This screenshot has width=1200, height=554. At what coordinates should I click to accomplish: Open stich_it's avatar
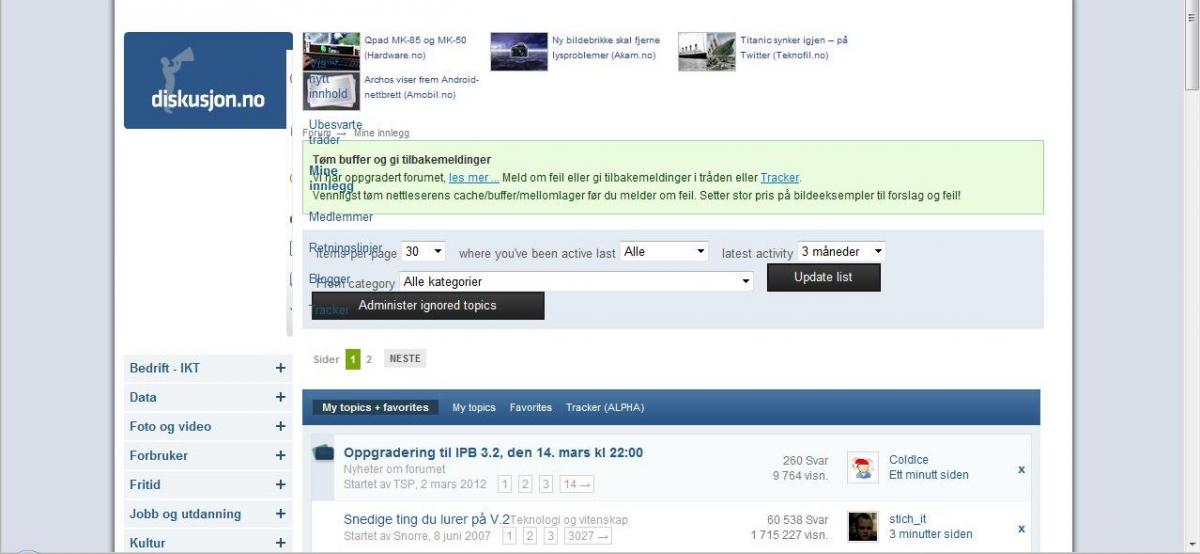(x=863, y=526)
